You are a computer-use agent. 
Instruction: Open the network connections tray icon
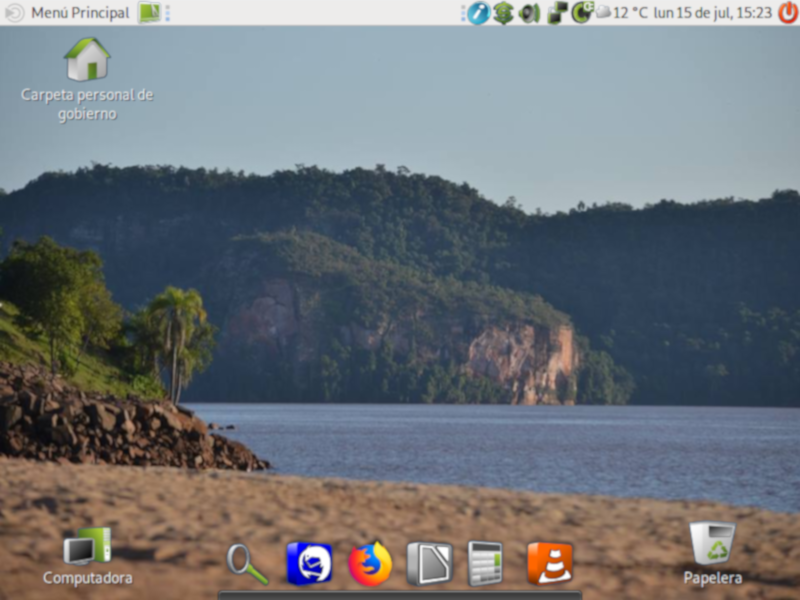pyautogui.click(x=557, y=13)
